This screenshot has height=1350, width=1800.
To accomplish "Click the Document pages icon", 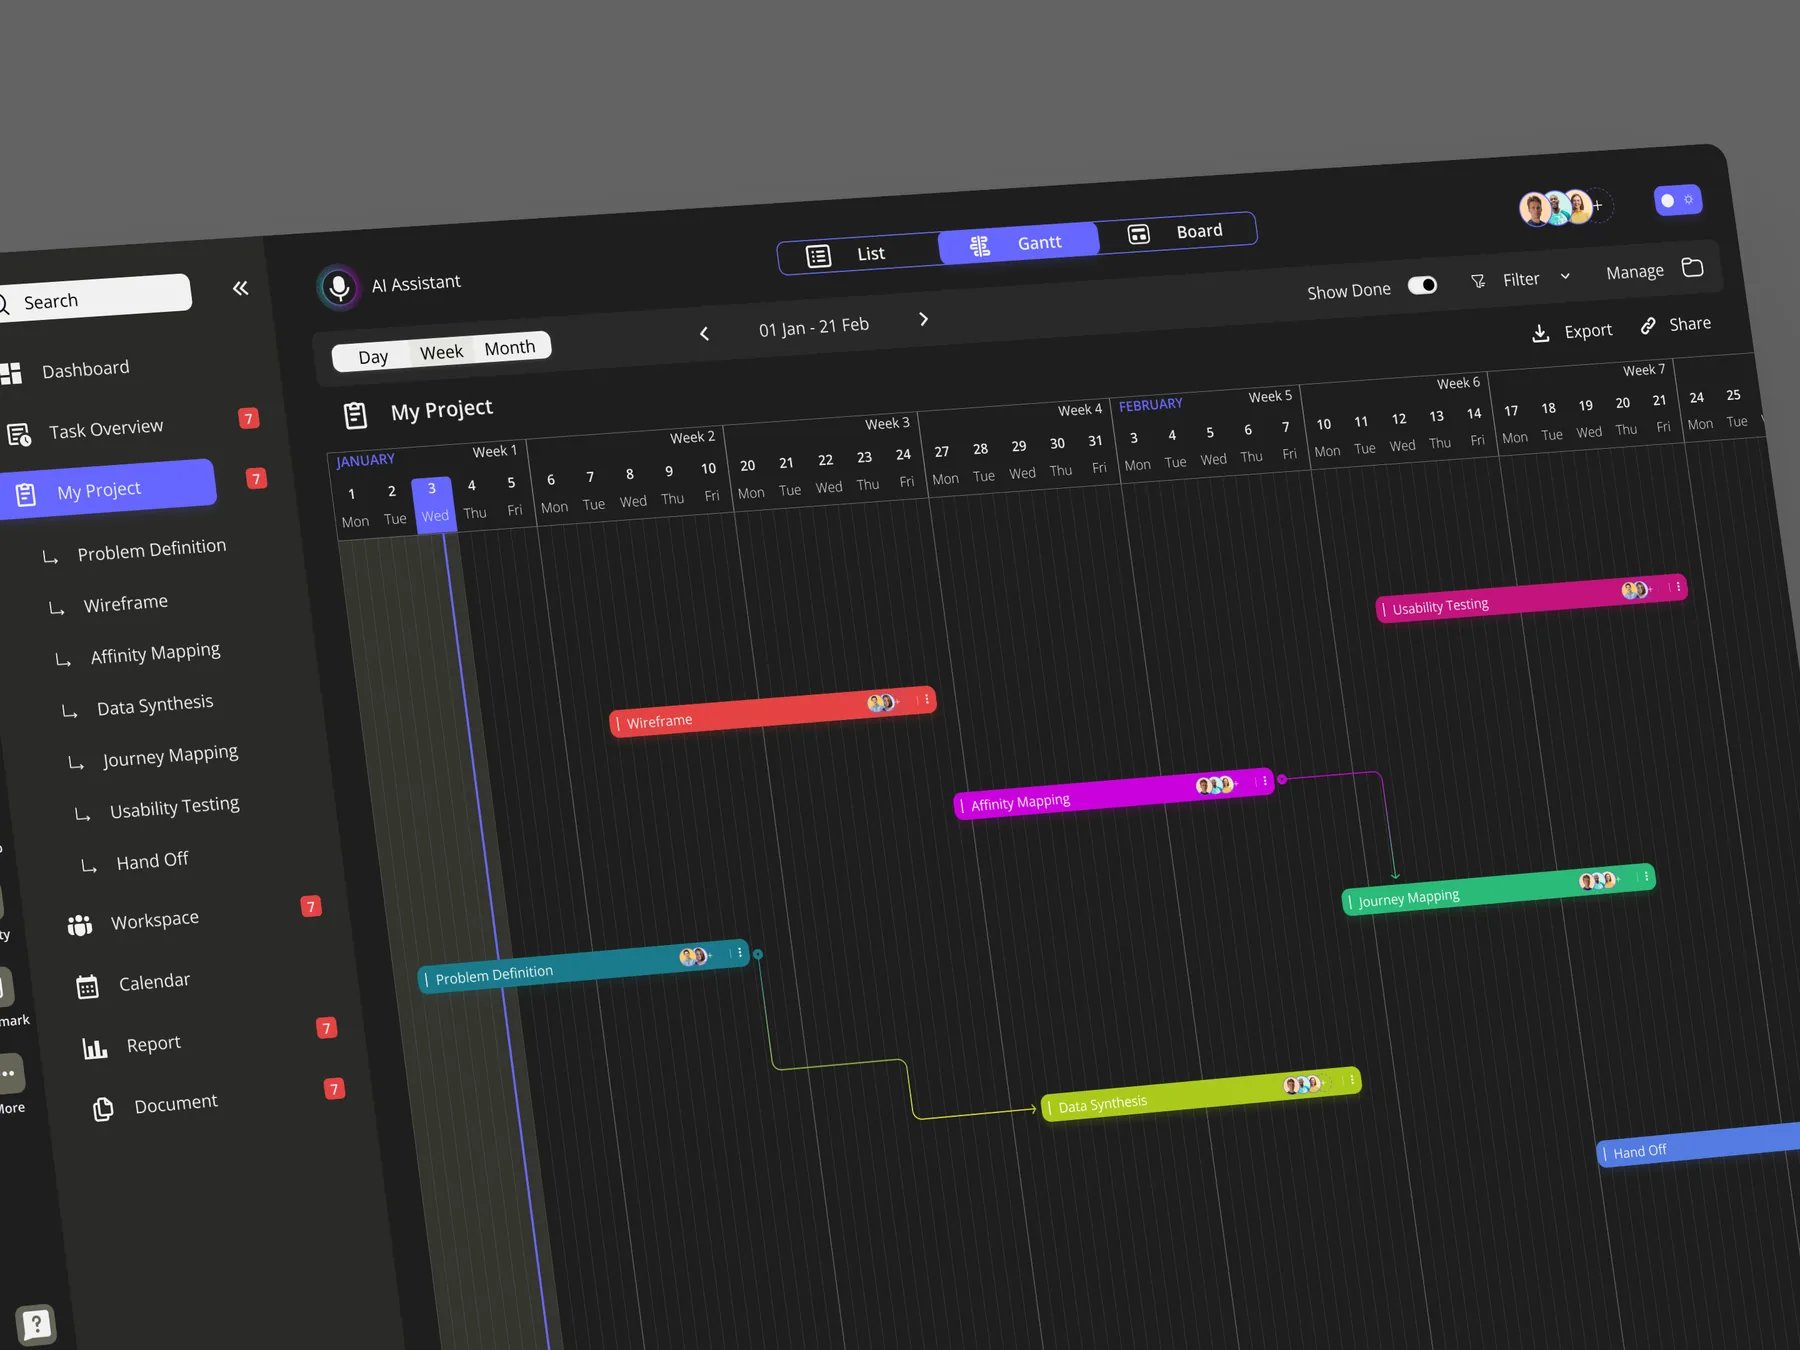I will [x=103, y=1109].
